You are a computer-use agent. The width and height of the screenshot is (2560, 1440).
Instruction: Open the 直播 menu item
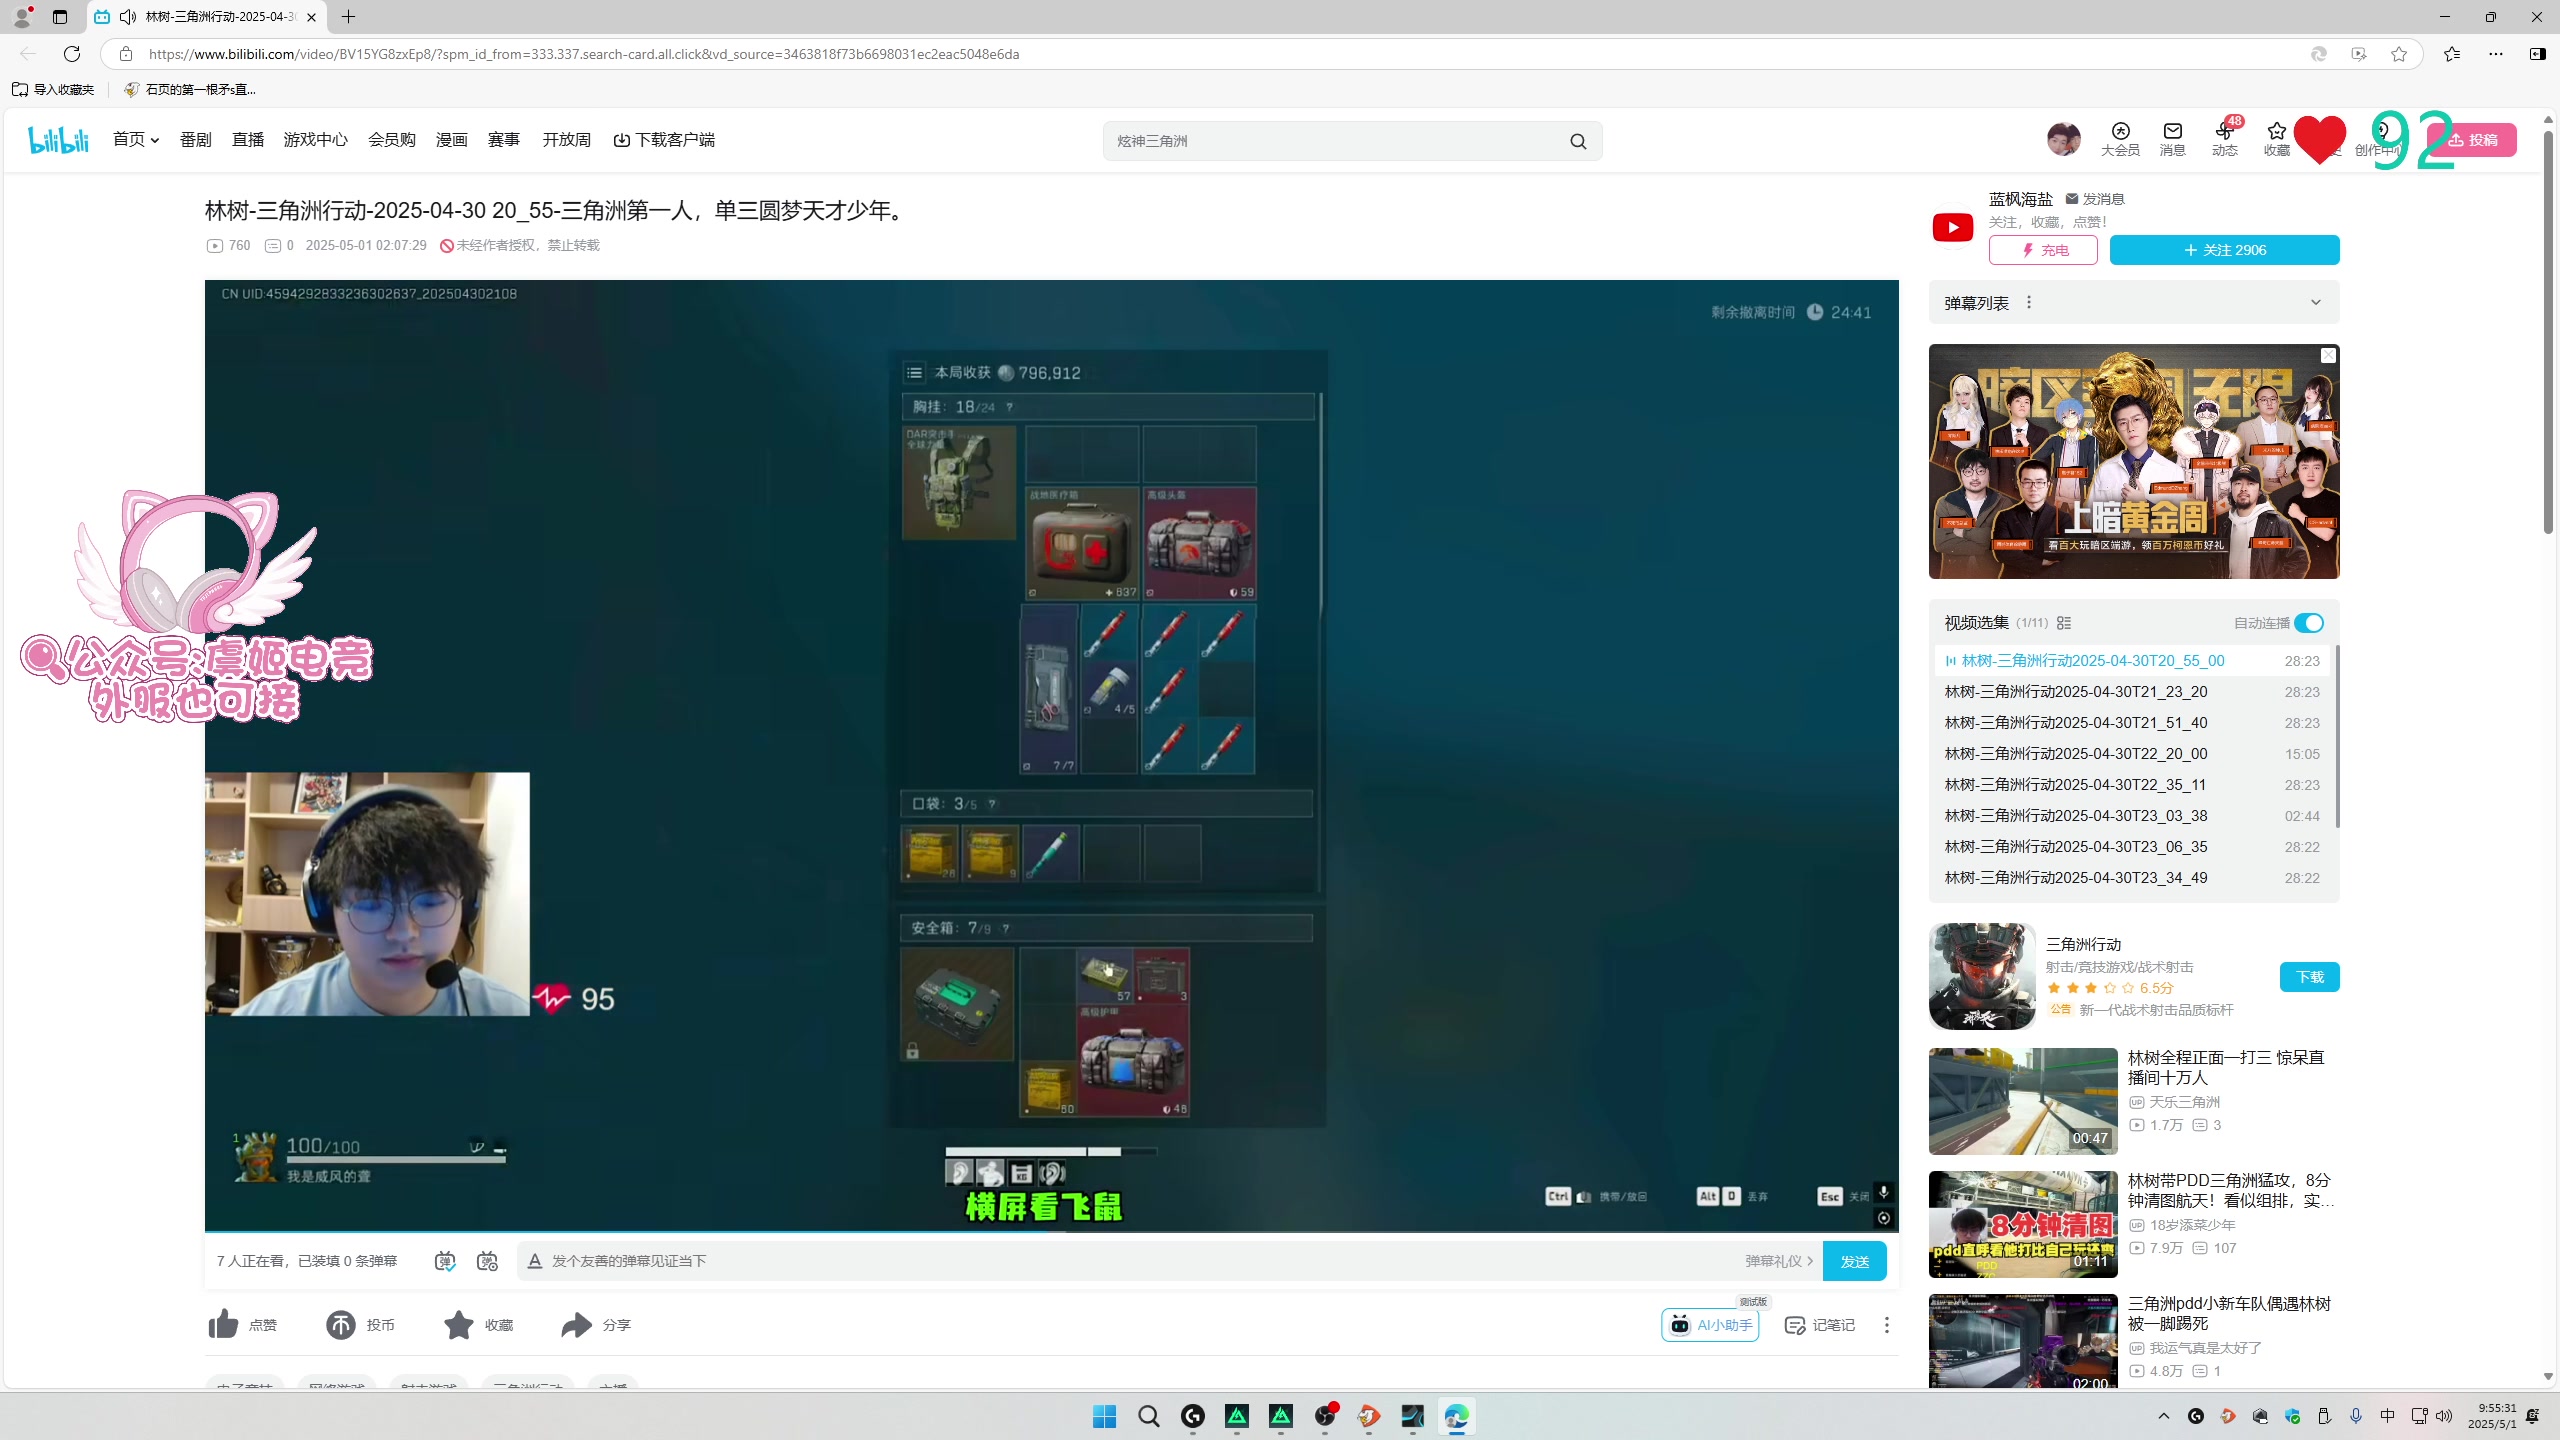pos(248,140)
